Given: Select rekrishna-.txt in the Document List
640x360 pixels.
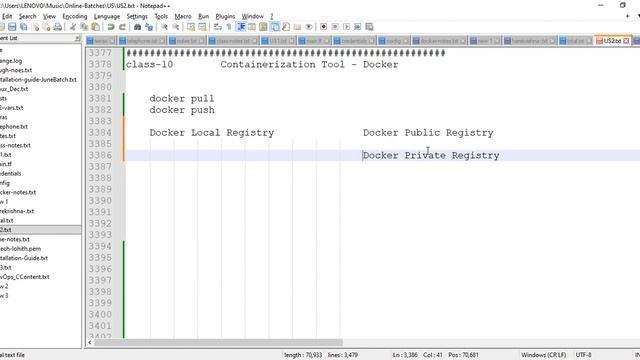Looking at the screenshot, I should [17, 211].
